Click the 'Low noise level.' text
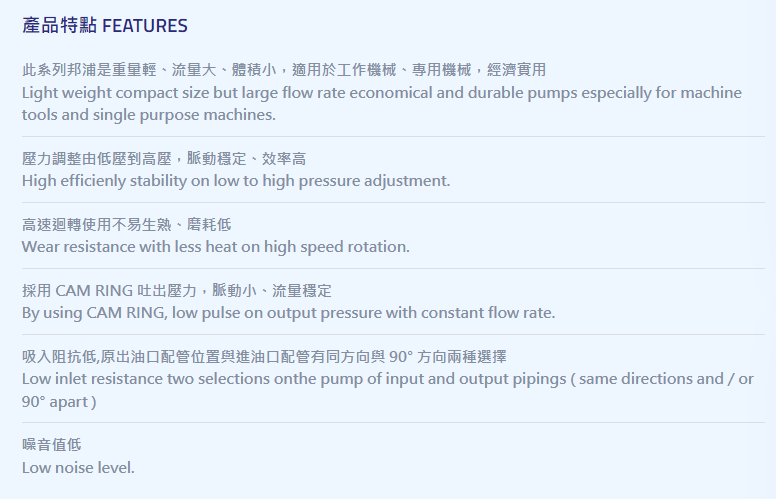This screenshot has height=499, width=776. 78,468
